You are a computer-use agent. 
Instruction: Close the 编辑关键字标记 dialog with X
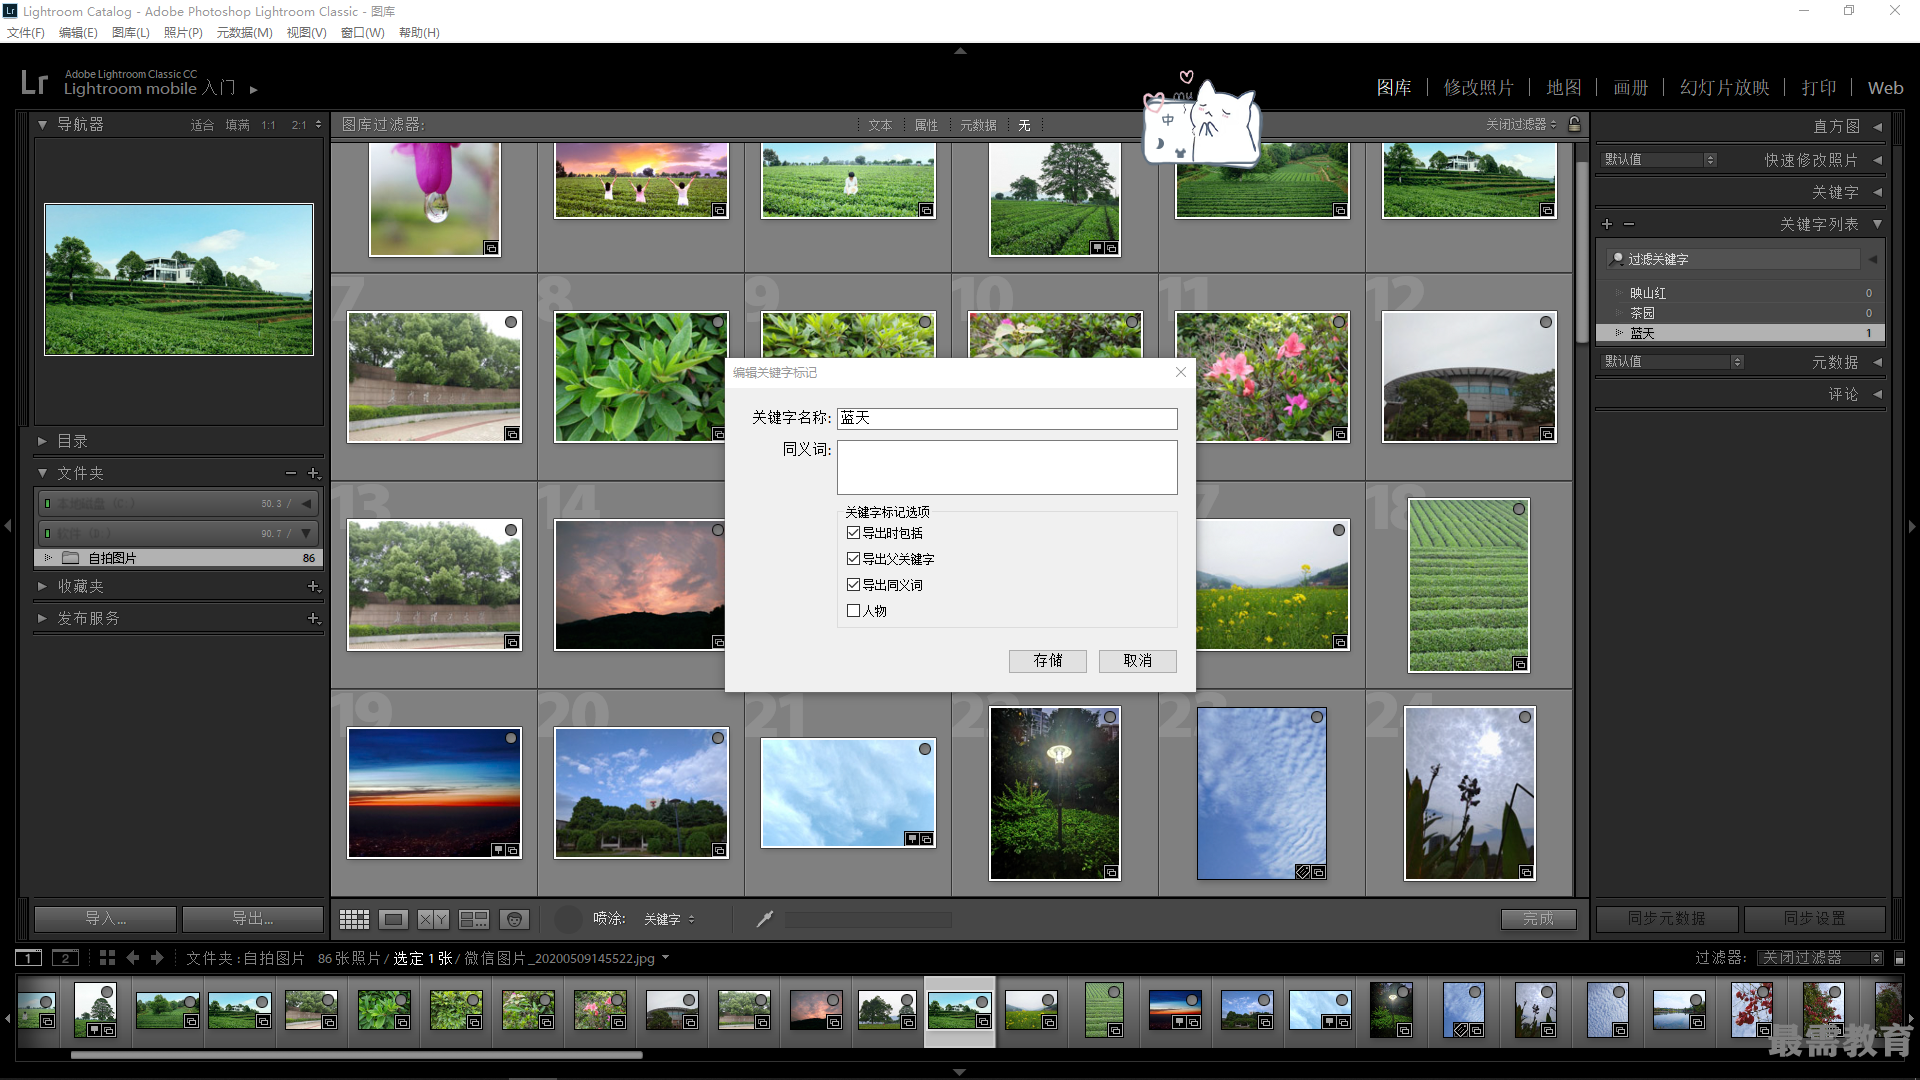click(1181, 372)
